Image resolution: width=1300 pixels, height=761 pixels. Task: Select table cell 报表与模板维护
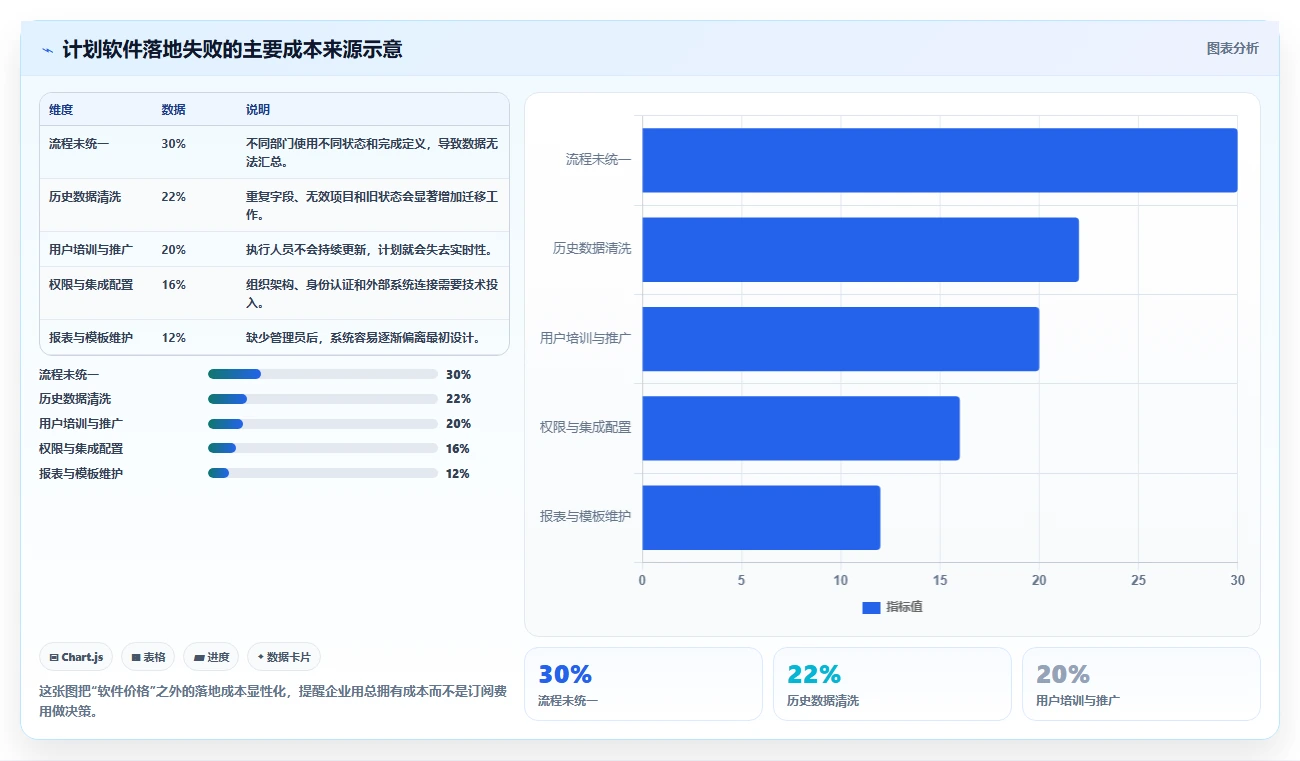coord(91,338)
